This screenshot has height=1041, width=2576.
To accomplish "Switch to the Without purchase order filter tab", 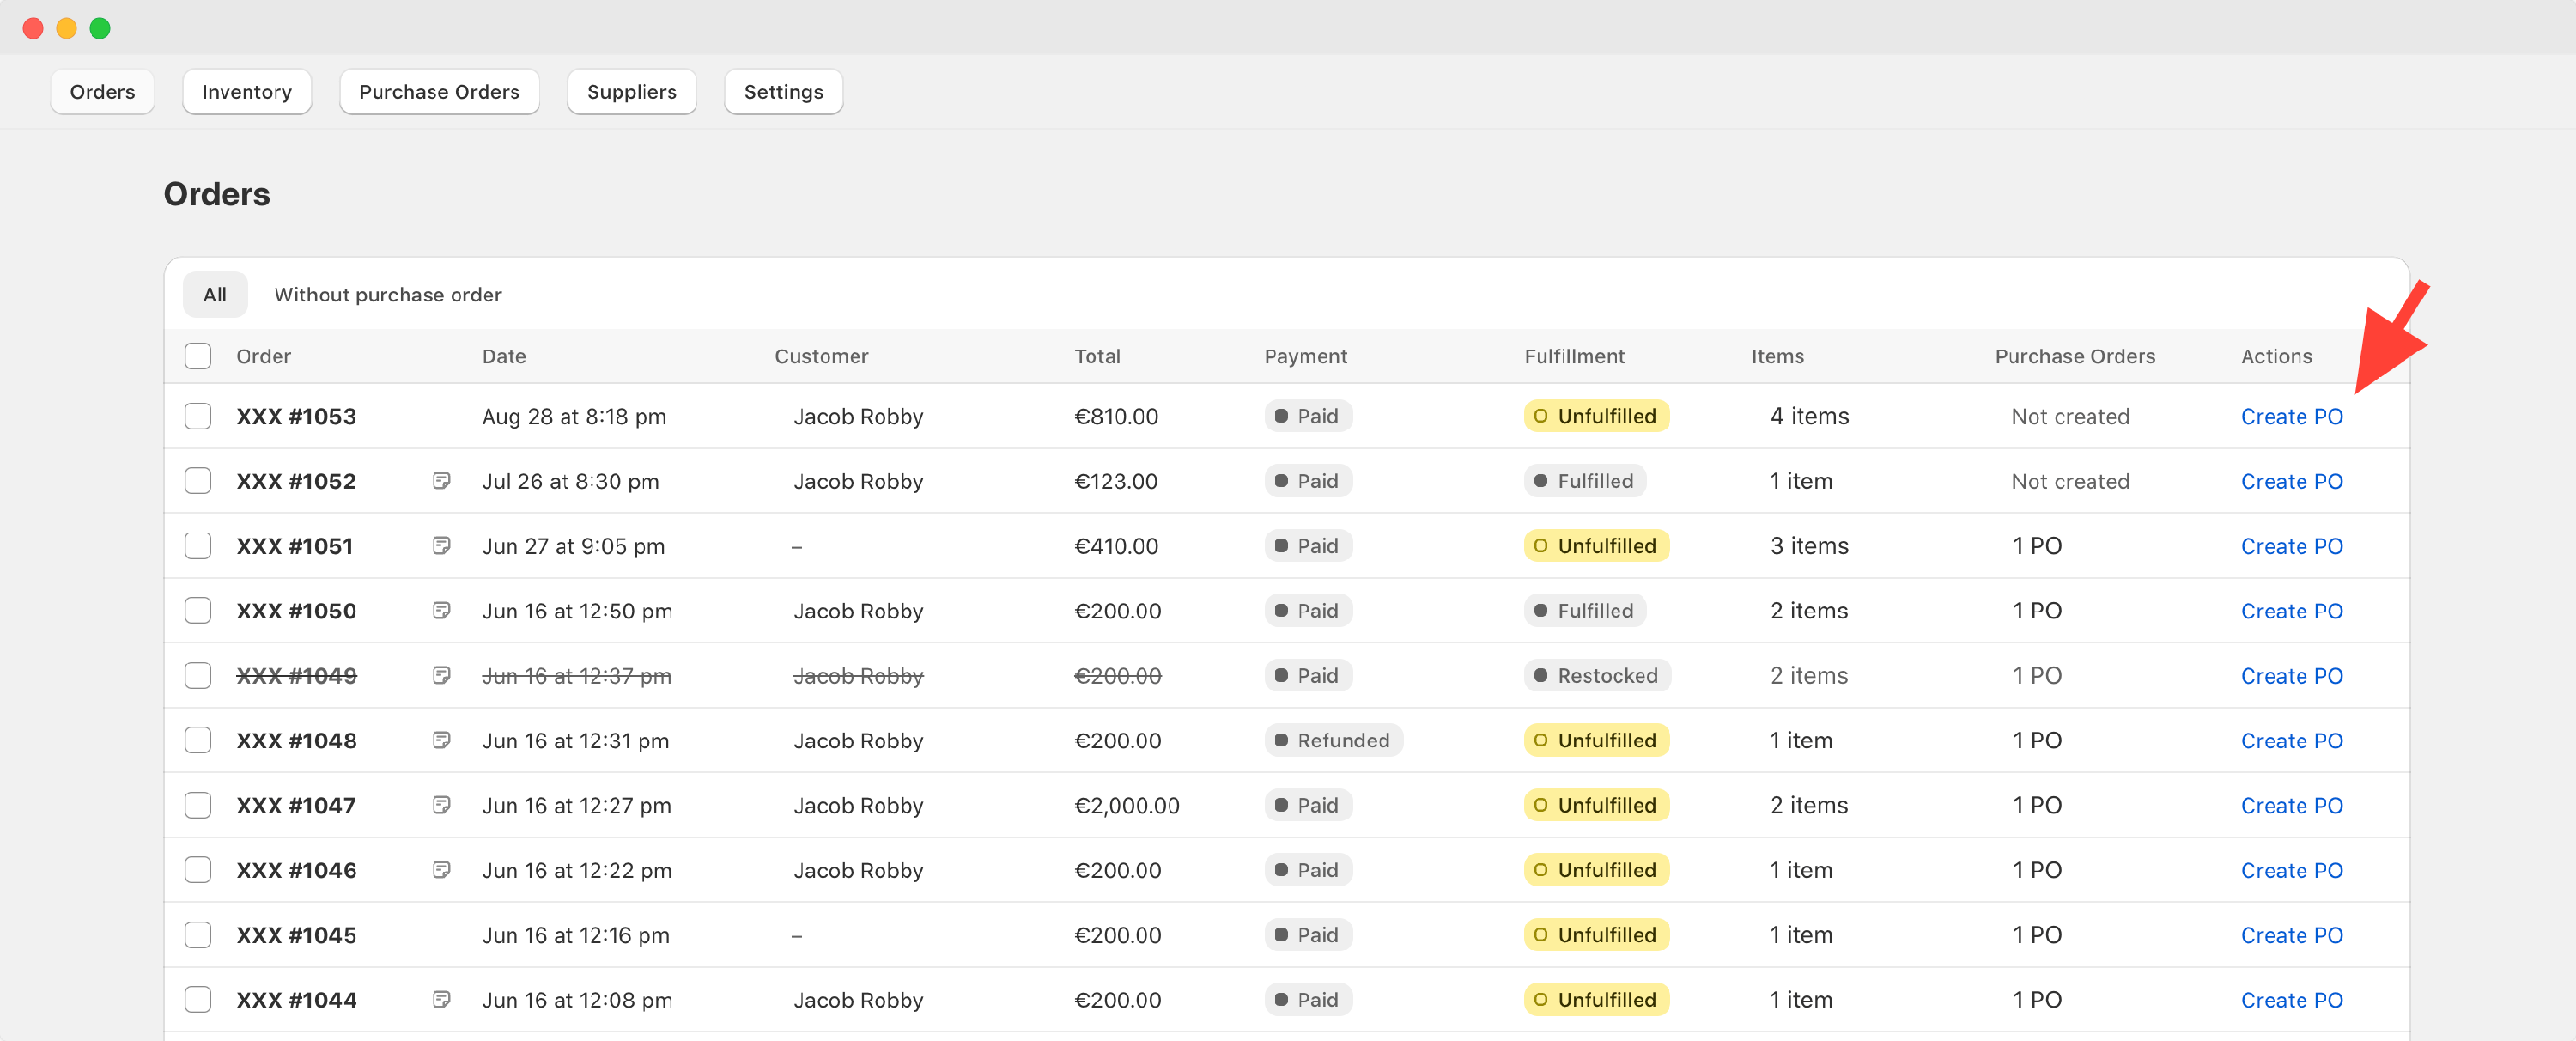I will (388, 294).
